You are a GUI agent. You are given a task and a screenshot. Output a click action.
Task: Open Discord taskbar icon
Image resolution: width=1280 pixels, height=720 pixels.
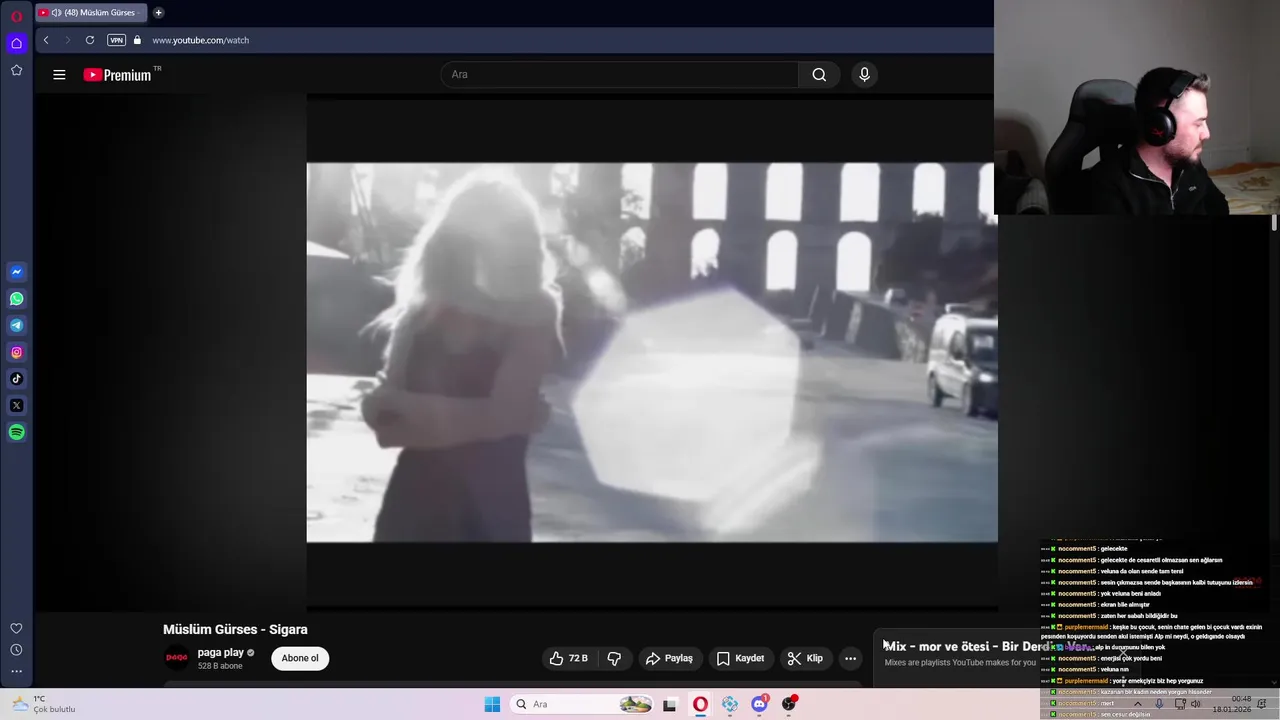click(x=759, y=704)
